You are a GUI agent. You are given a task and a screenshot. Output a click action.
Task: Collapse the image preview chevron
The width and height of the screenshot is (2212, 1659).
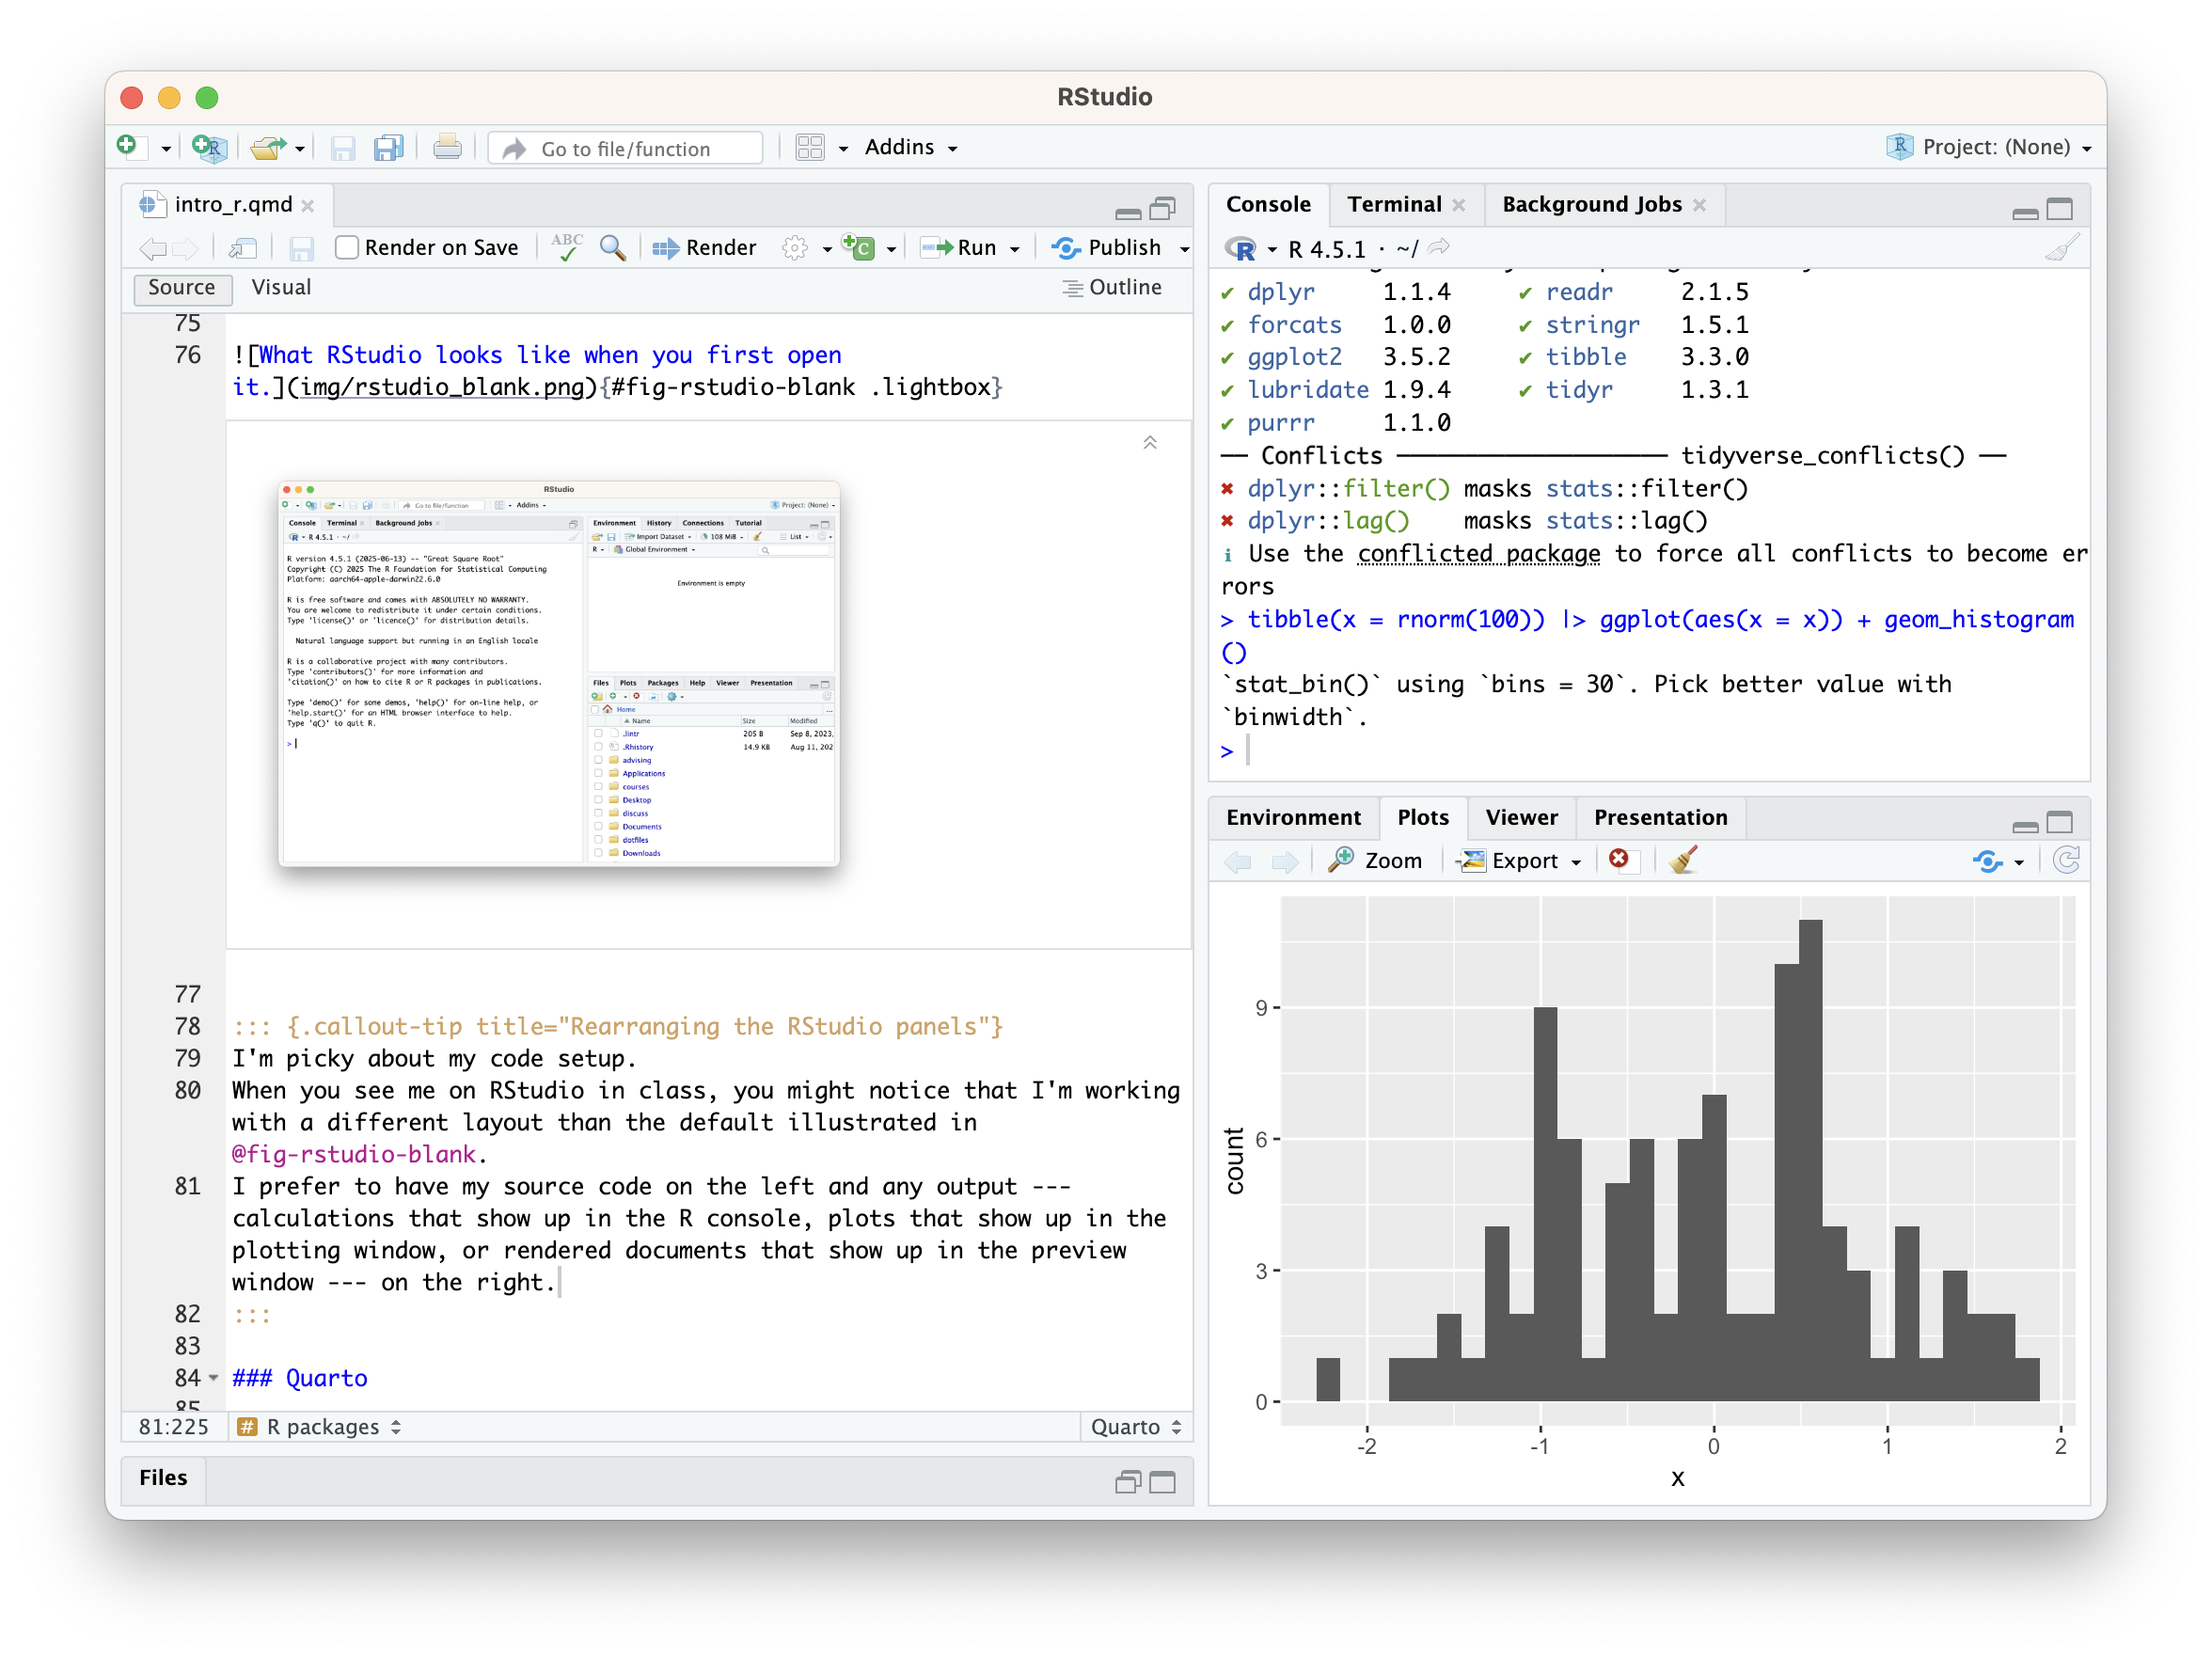tap(1150, 443)
